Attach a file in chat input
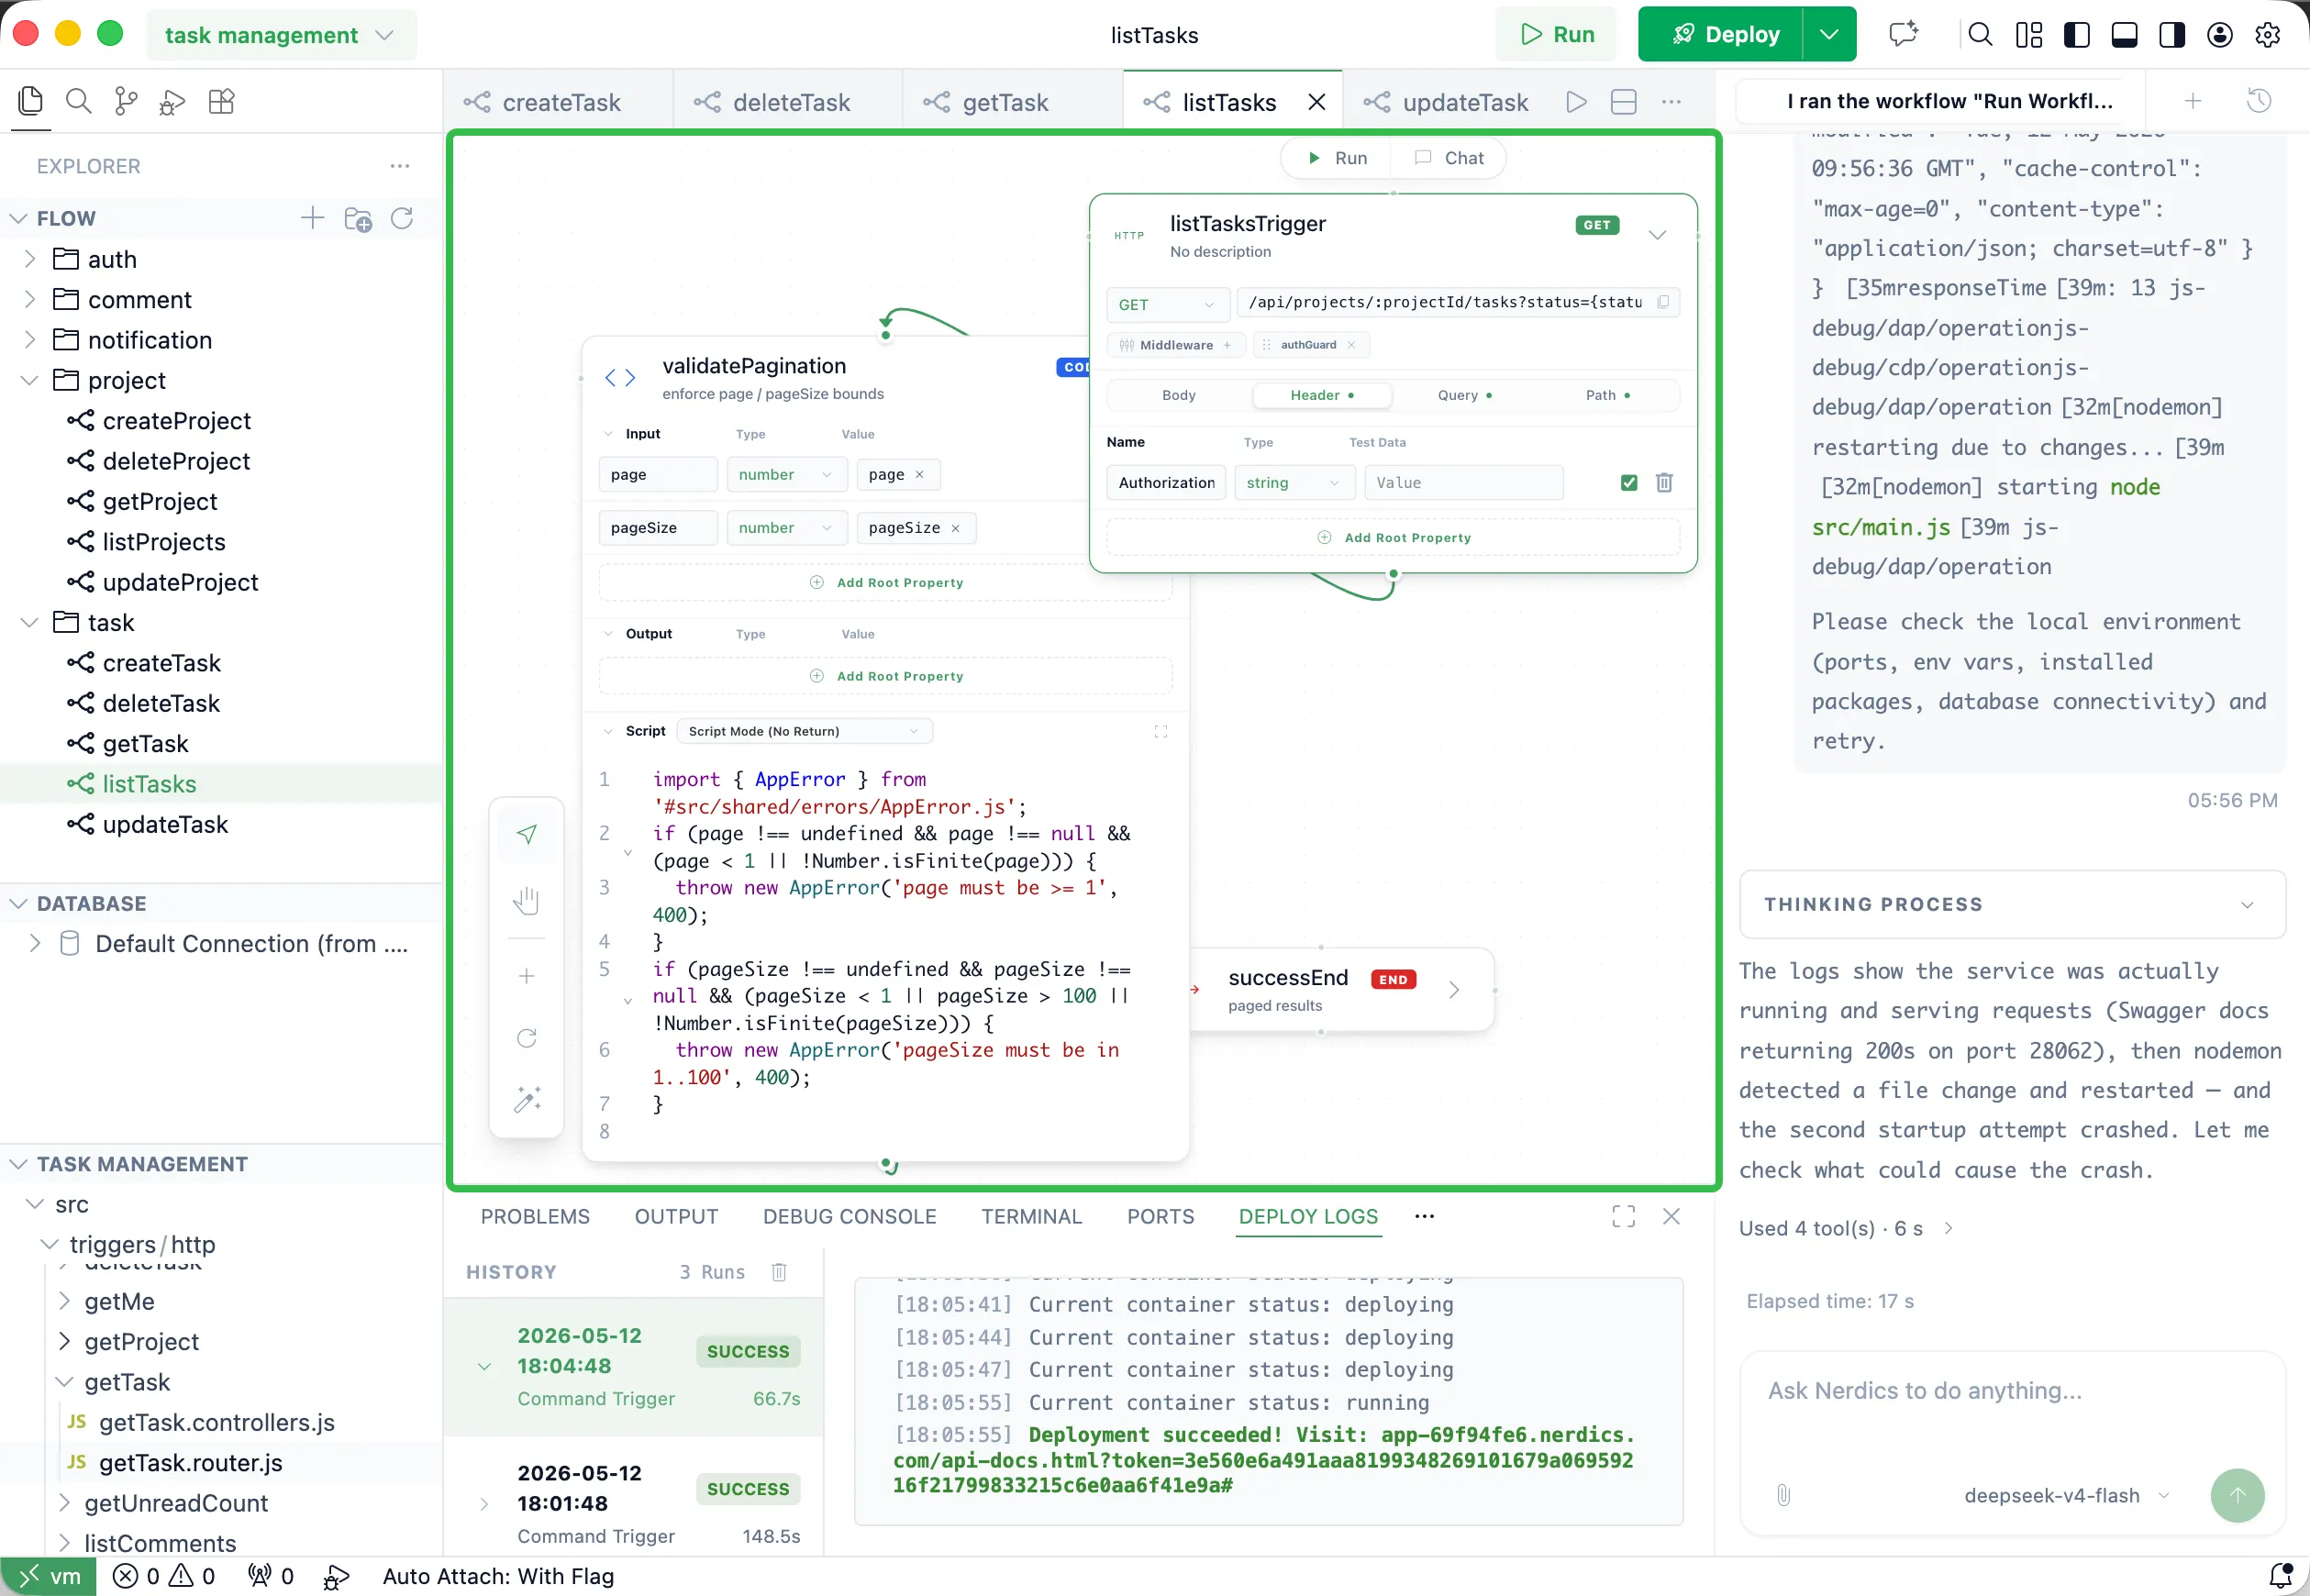This screenshot has width=2310, height=1596. click(x=1783, y=1495)
